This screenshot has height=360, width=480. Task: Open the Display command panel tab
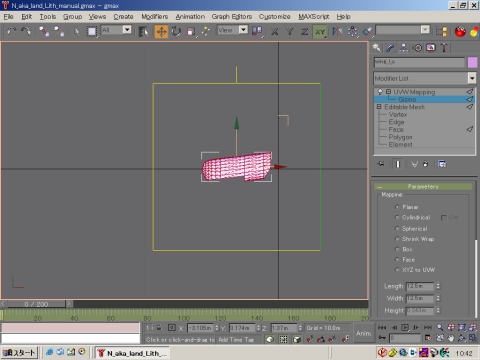431,48
